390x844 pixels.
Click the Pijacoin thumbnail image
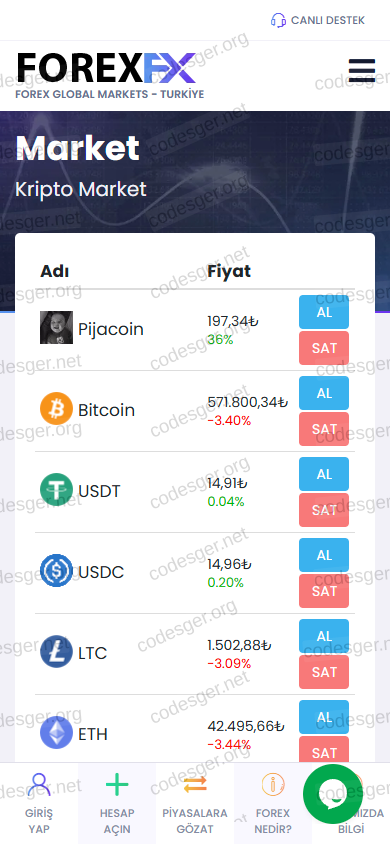click(x=56, y=328)
